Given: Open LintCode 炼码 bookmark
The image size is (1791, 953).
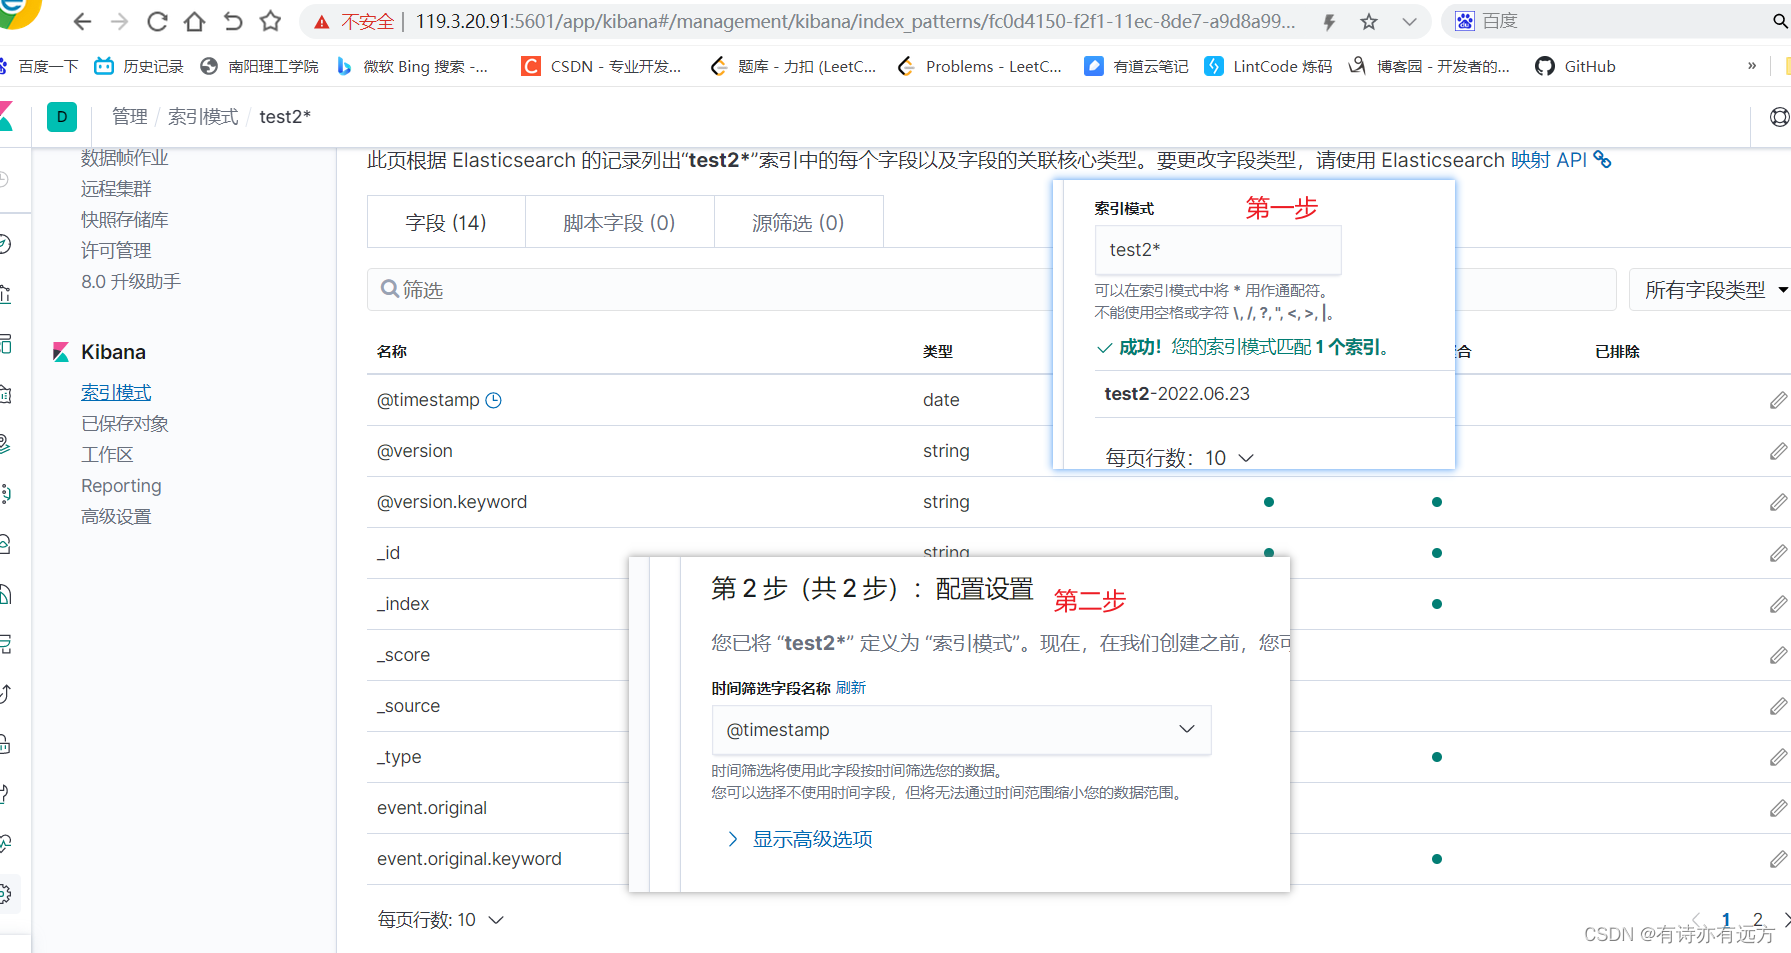Looking at the screenshot, I should [1268, 66].
